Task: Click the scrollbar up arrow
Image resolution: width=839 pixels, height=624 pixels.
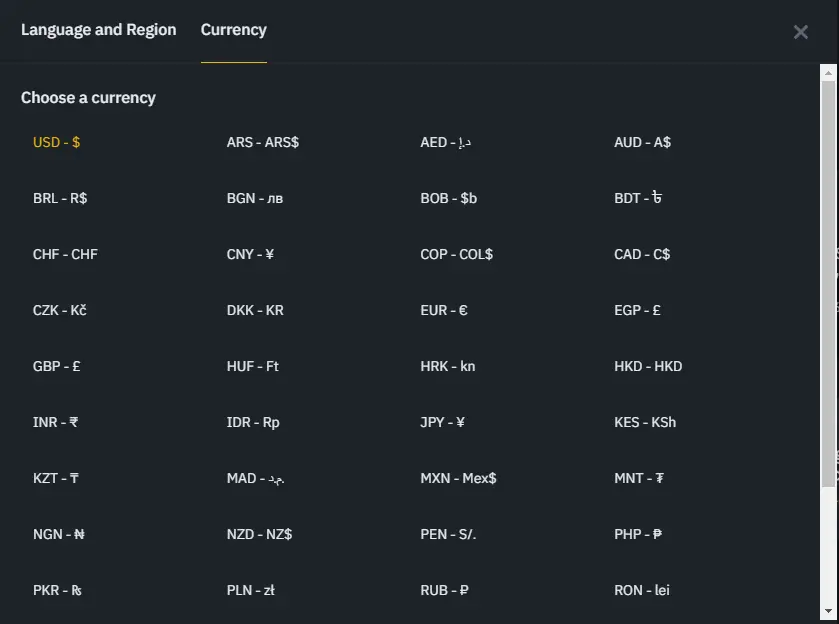Action: [828, 73]
